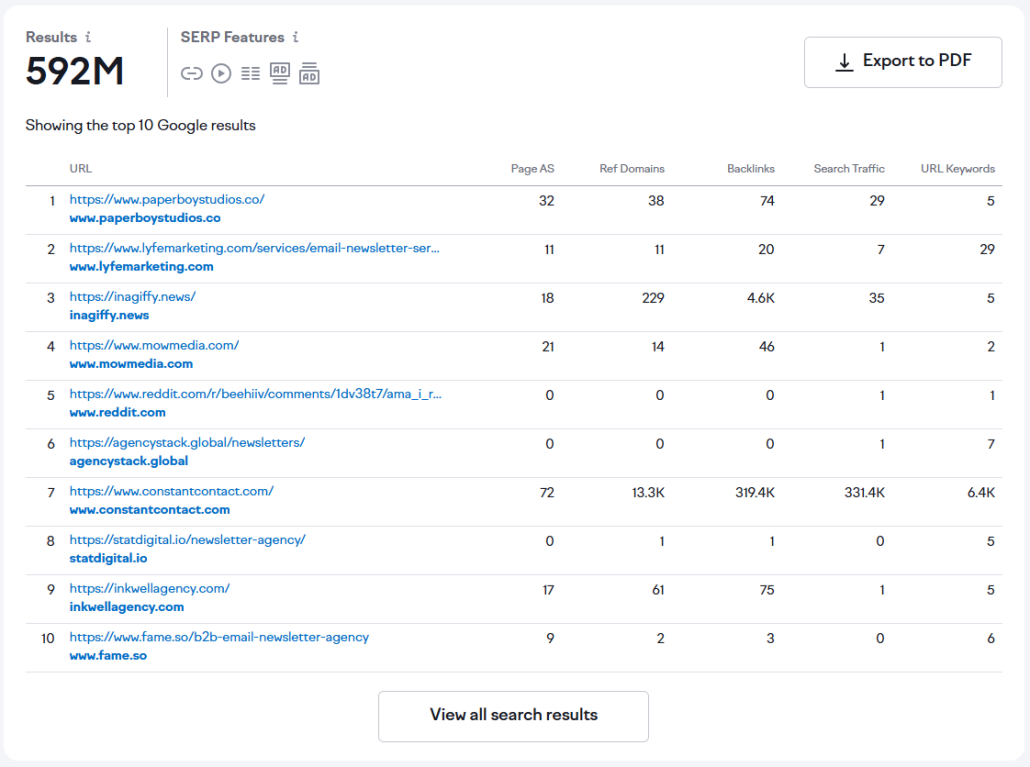The height and width of the screenshot is (767, 1030).
Task: Click the Results info icon
Action: point(88,37)
